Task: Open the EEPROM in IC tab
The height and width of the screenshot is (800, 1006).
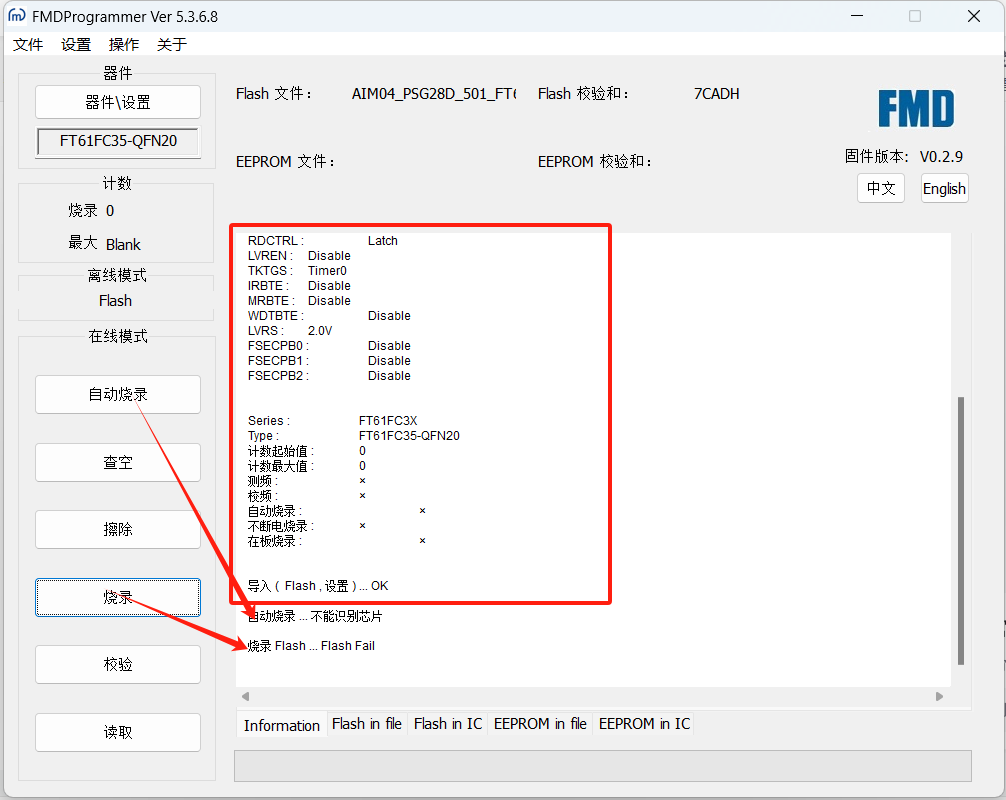Action: click(x=644, y=724)
